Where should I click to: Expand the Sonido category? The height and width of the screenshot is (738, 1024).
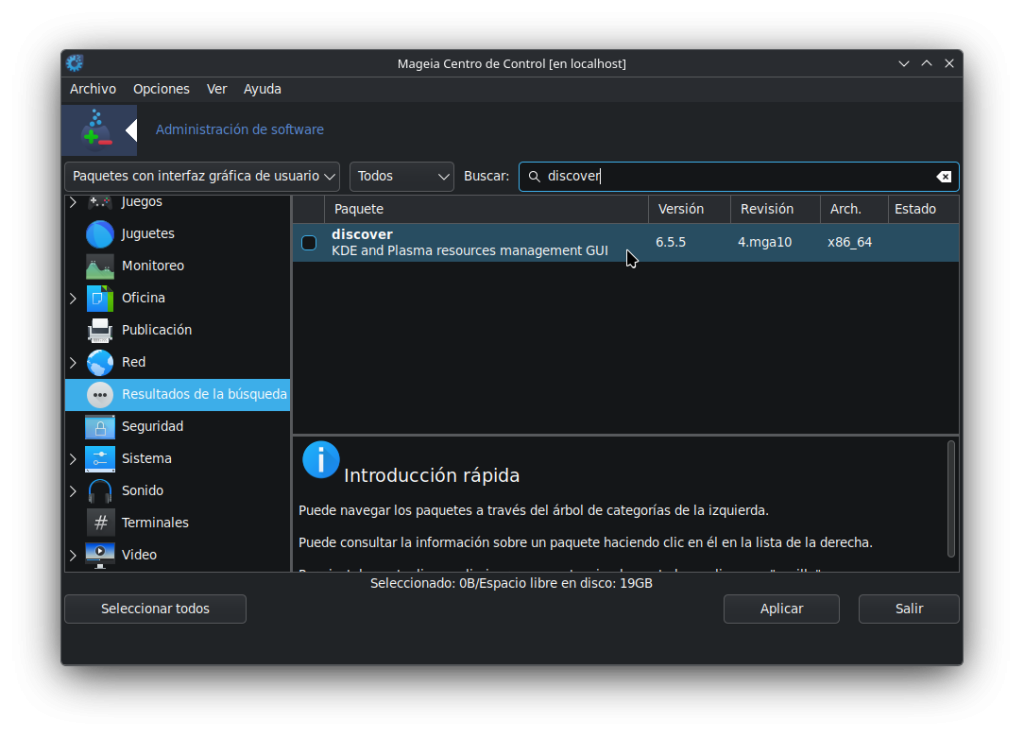pyautogui.click(x=73, y=491)
